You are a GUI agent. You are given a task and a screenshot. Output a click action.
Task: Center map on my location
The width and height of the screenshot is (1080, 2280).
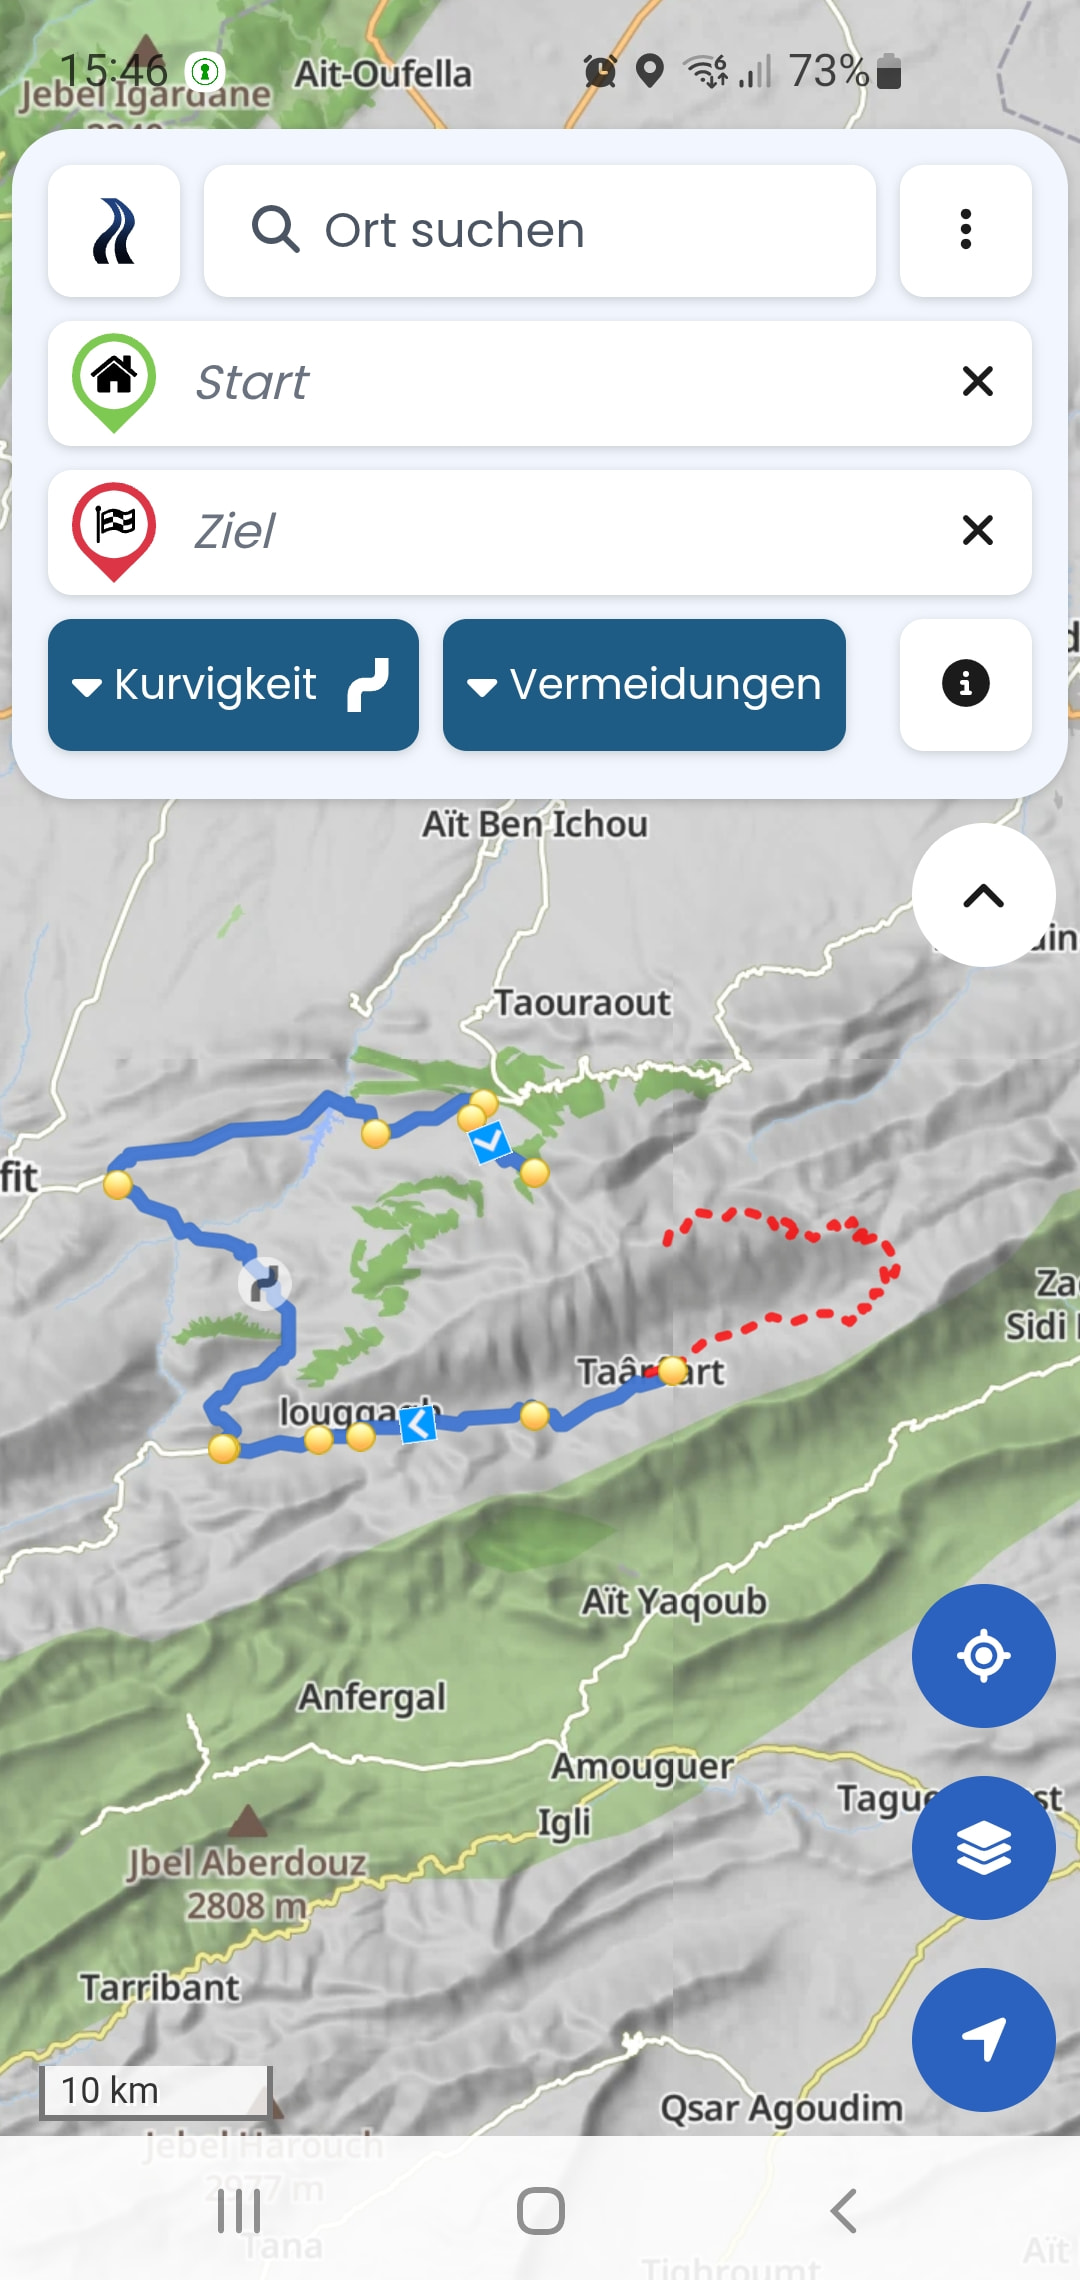(983, 1656)
